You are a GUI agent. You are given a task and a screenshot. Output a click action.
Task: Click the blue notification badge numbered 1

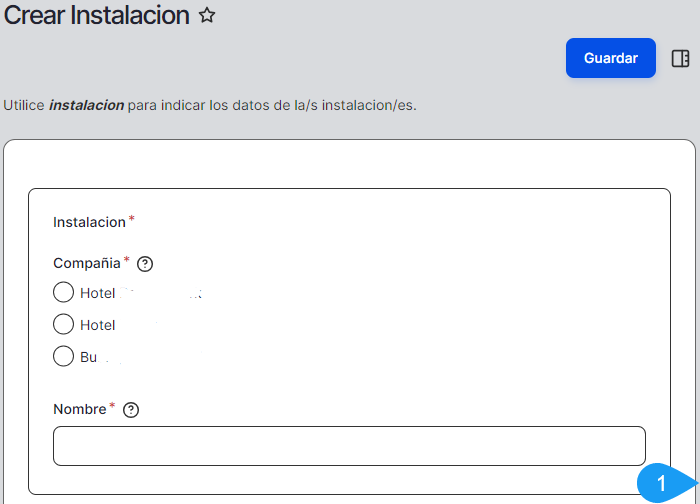tap(662, 485)
